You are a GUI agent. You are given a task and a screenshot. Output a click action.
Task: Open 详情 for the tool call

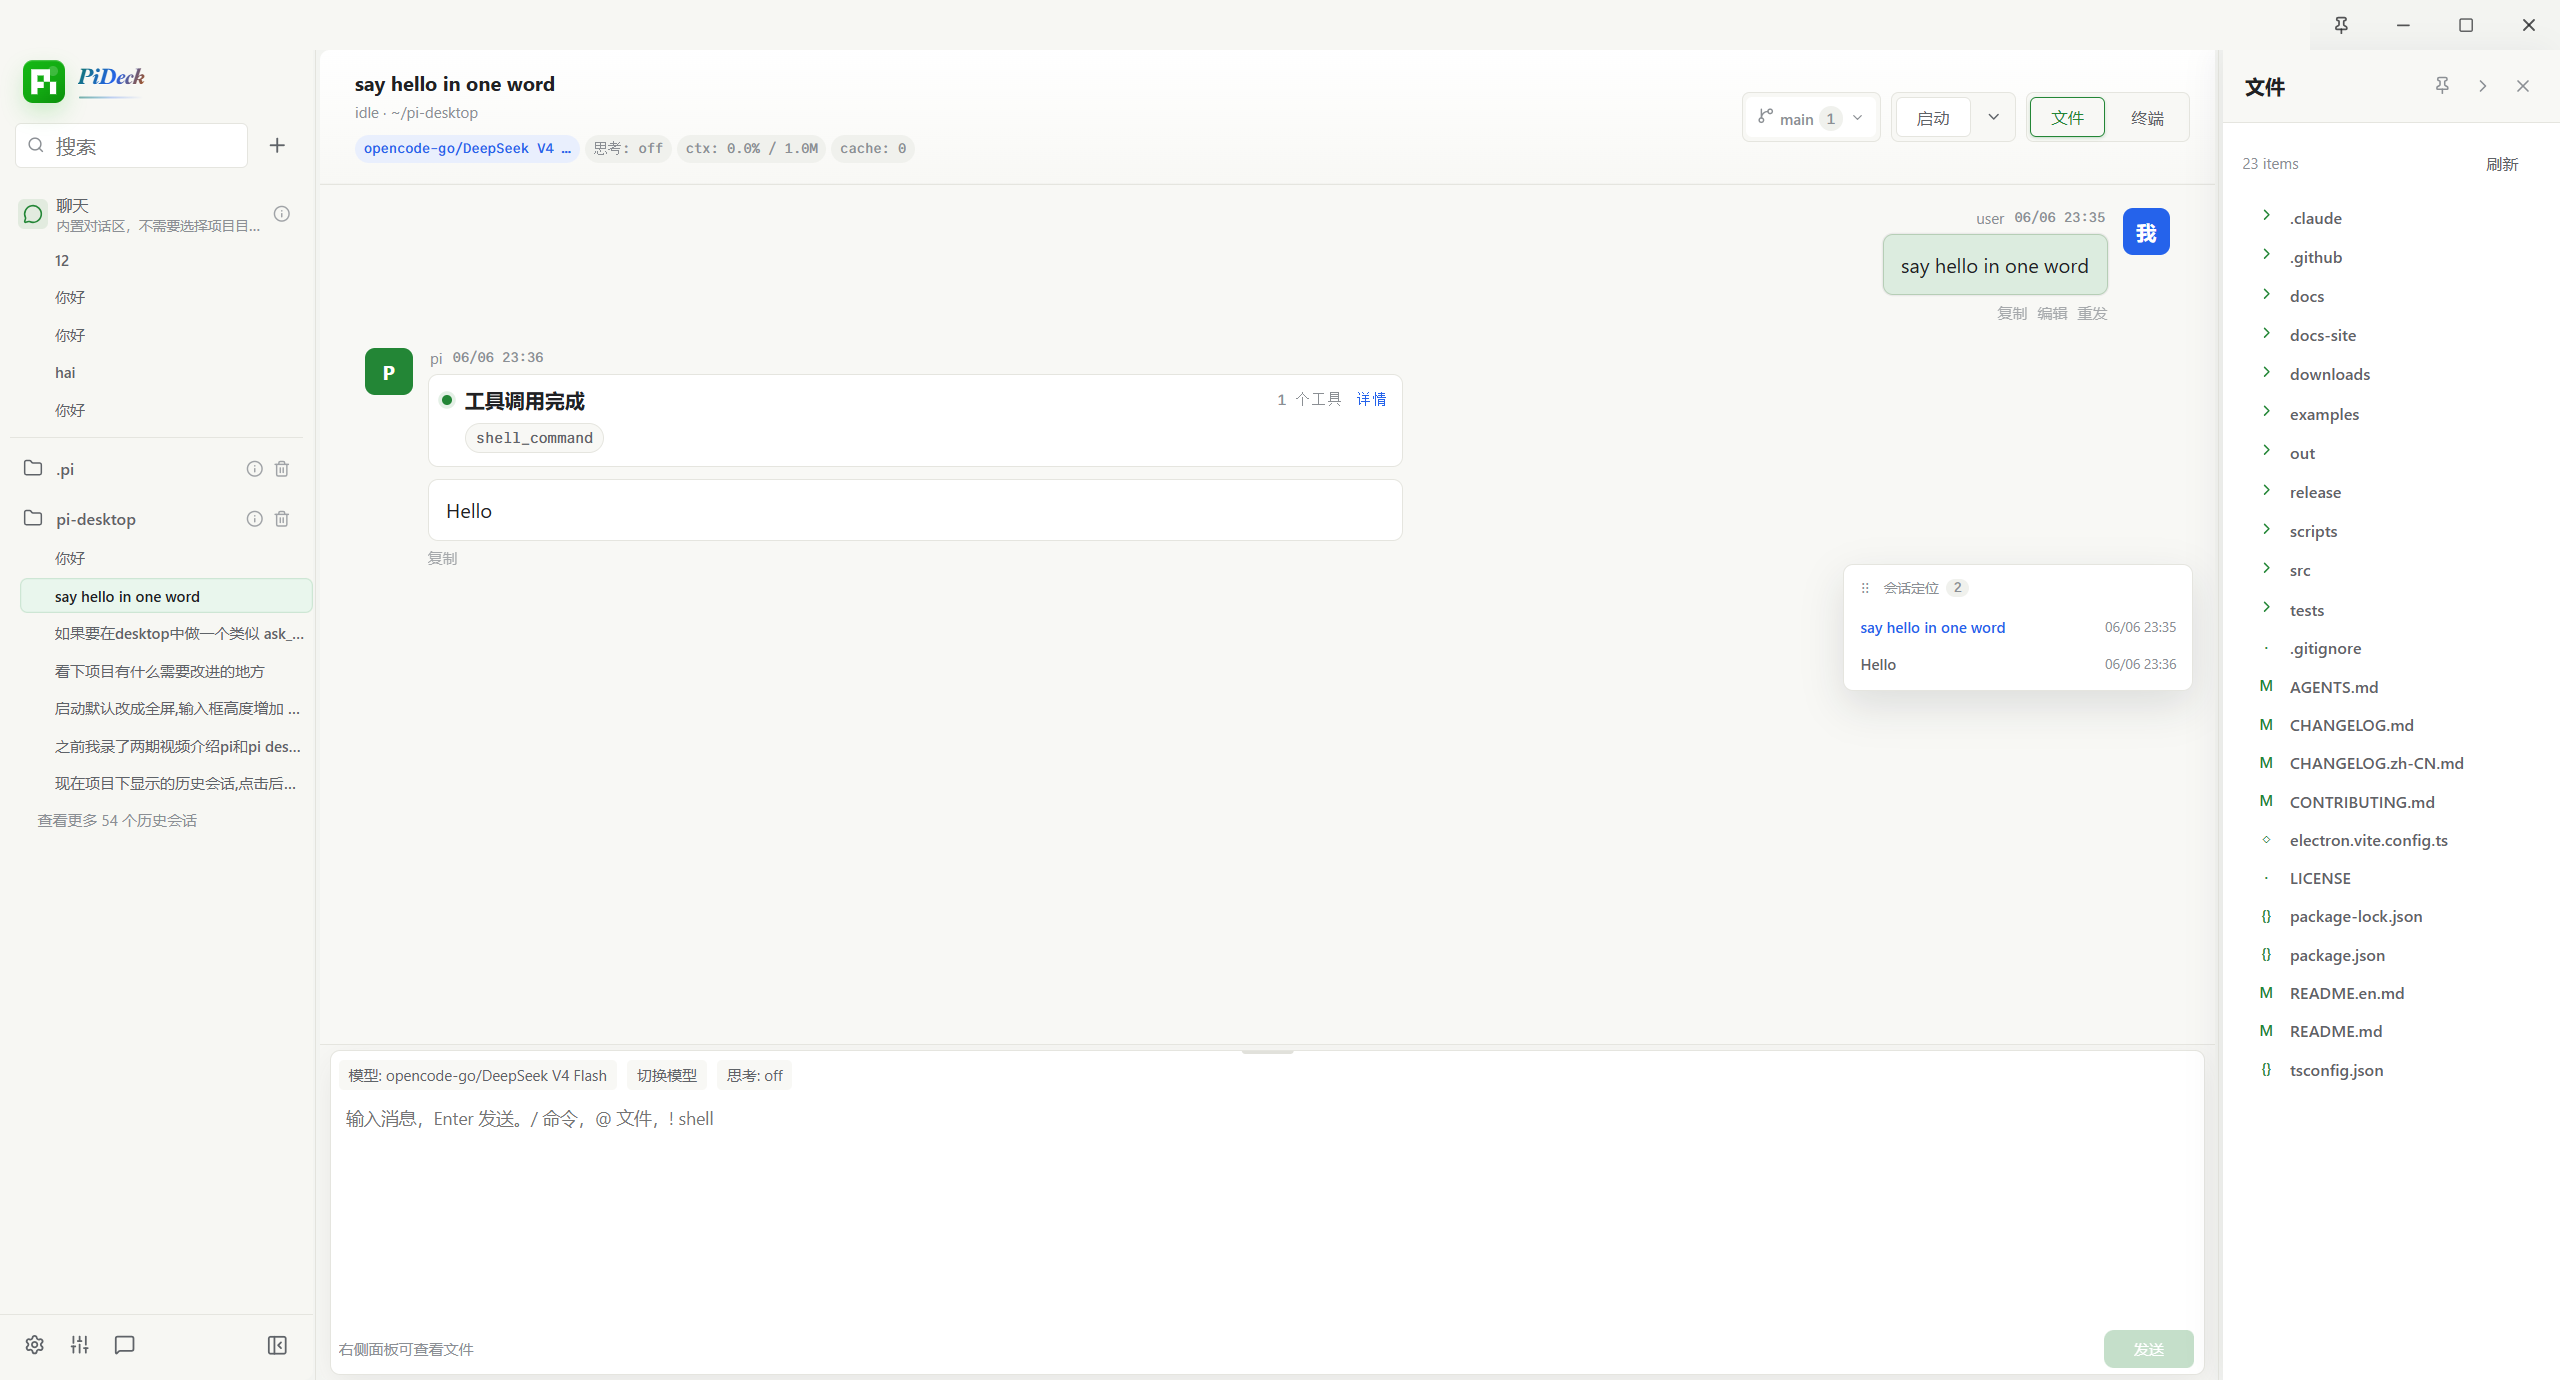(1371, 399)
